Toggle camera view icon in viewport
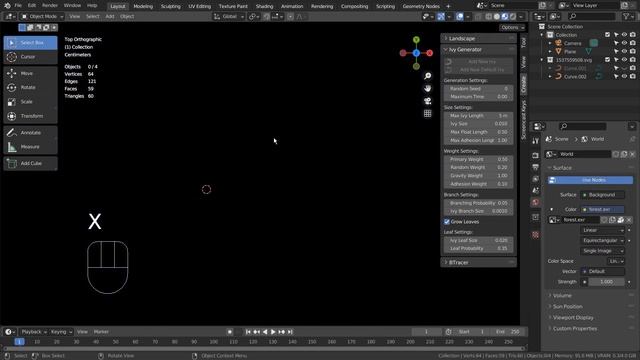The width and height of the screenshot is (640, 360). [427, 101]
